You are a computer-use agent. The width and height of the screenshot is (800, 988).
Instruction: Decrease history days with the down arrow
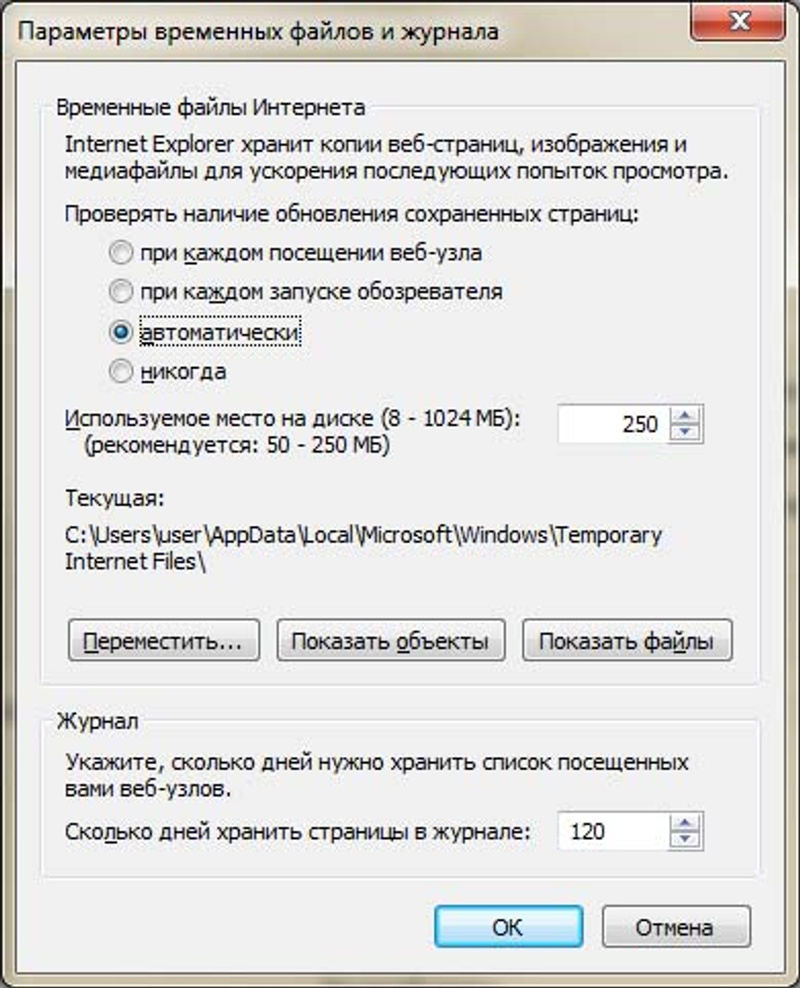tap(685, 840)
